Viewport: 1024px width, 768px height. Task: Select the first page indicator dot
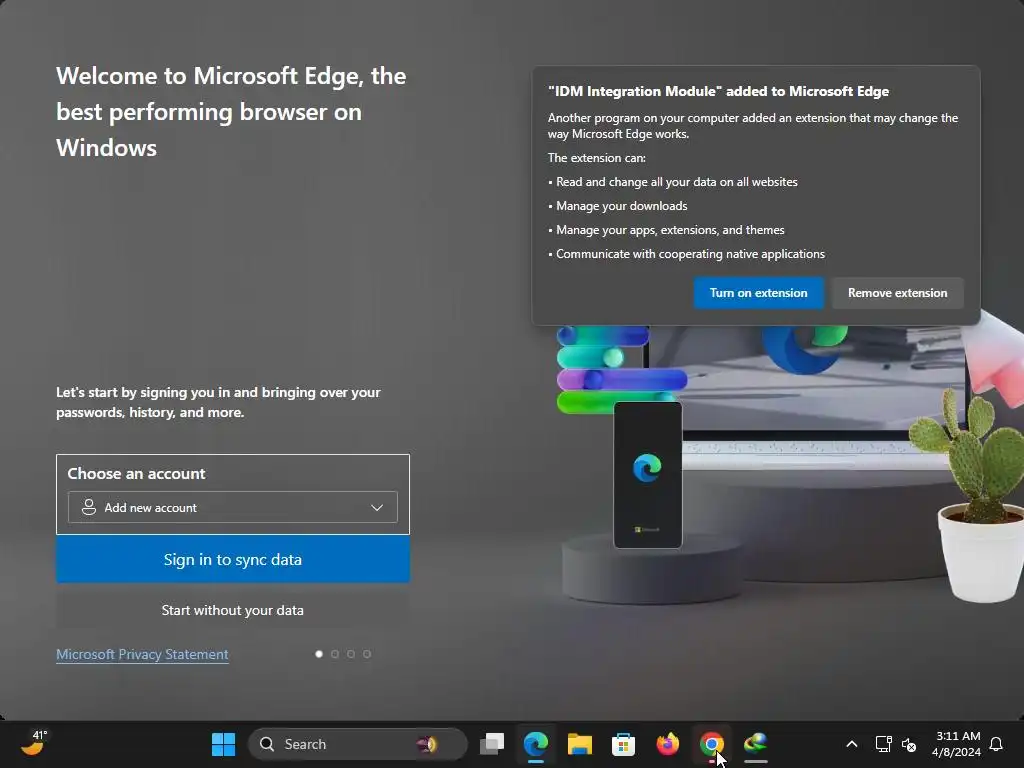coord(319,654)
